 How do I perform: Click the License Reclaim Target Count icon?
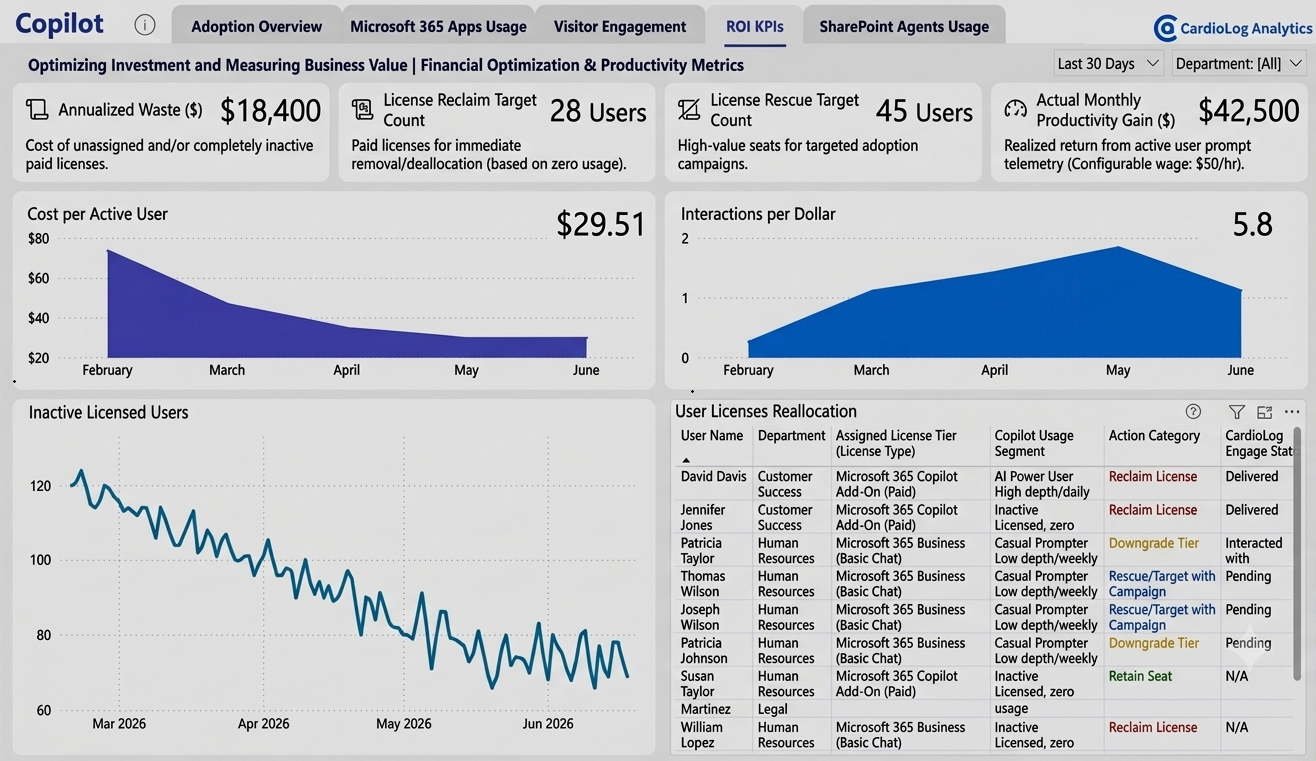363,110
